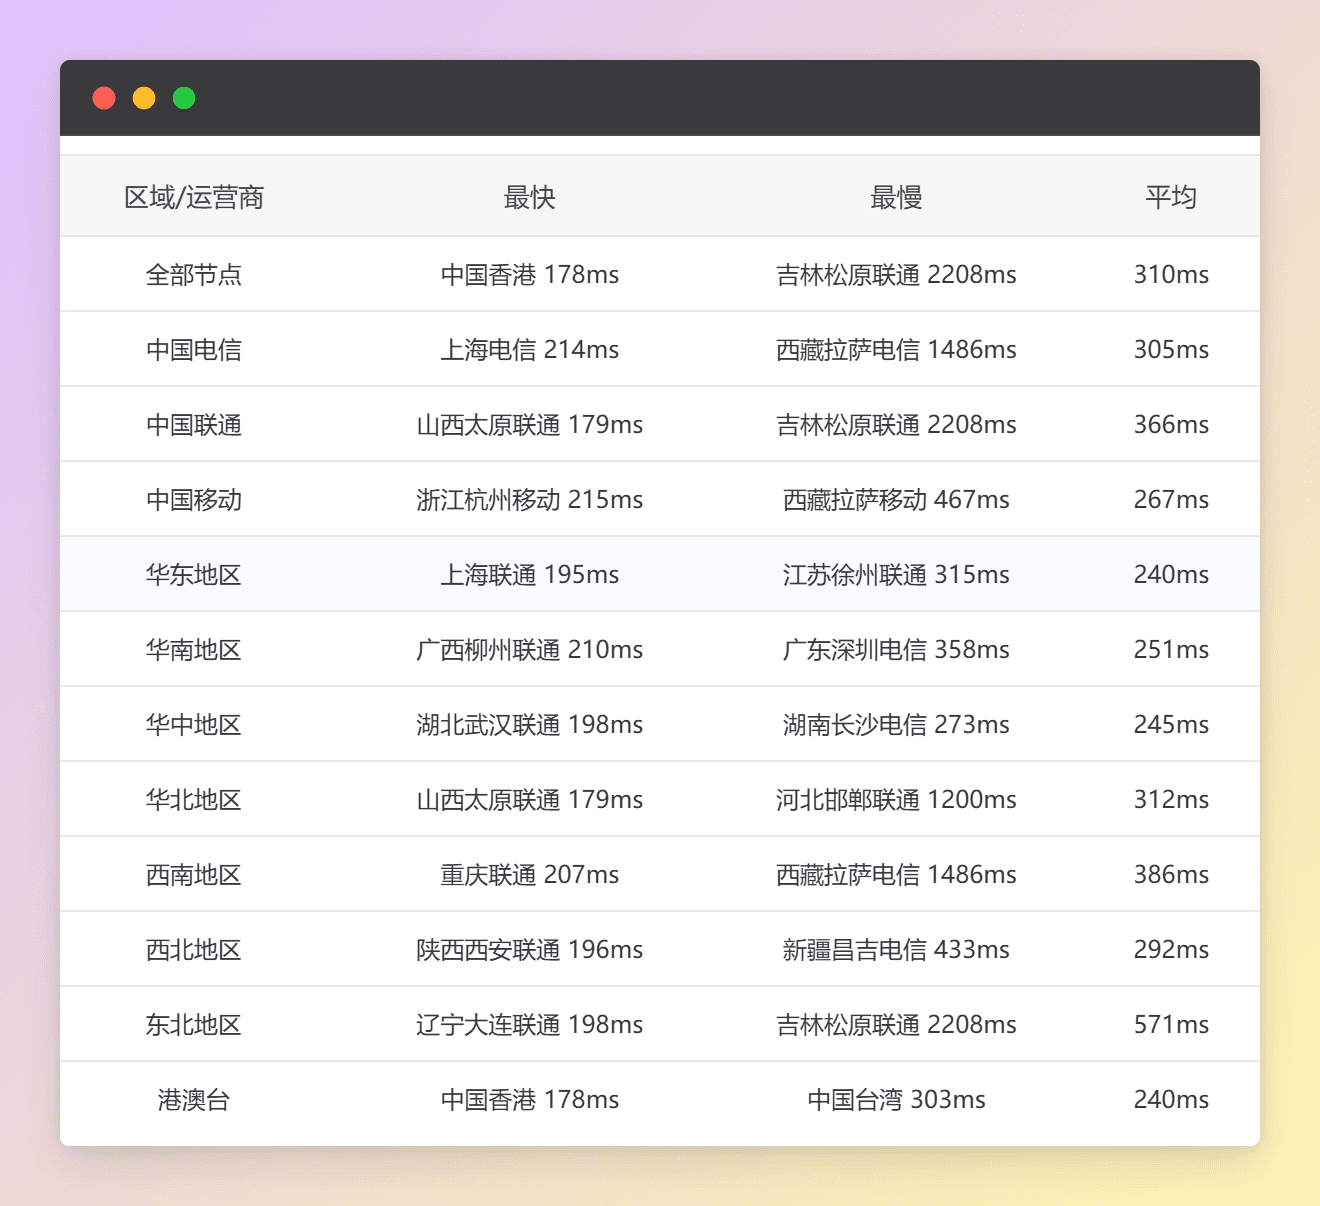
Task: Click the 386ms average value
Action: tap(1171, 874)
